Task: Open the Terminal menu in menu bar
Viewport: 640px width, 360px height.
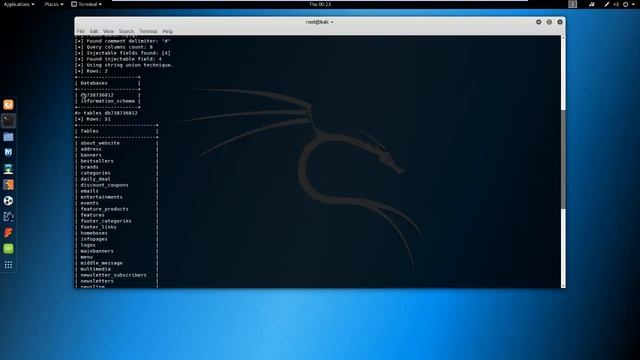Action: click(148, 31)
